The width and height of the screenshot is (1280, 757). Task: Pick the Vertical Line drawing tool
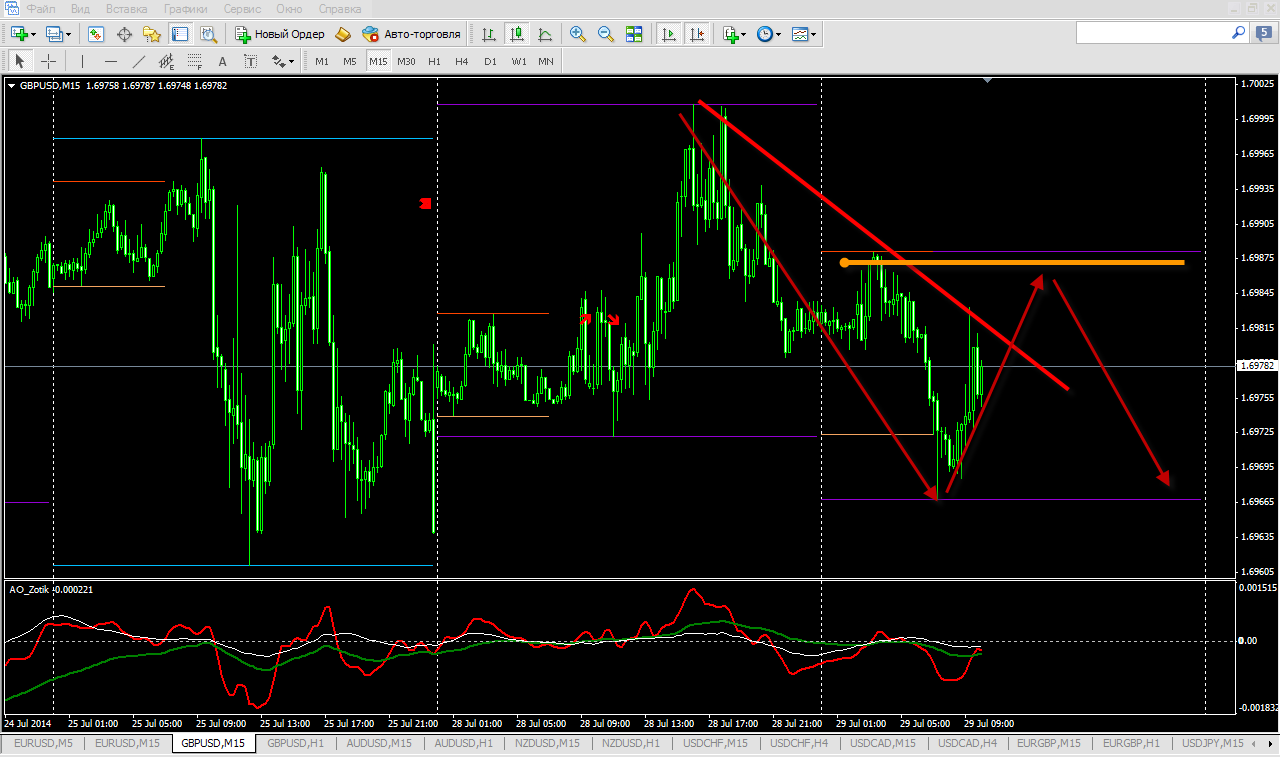point(83,61)
